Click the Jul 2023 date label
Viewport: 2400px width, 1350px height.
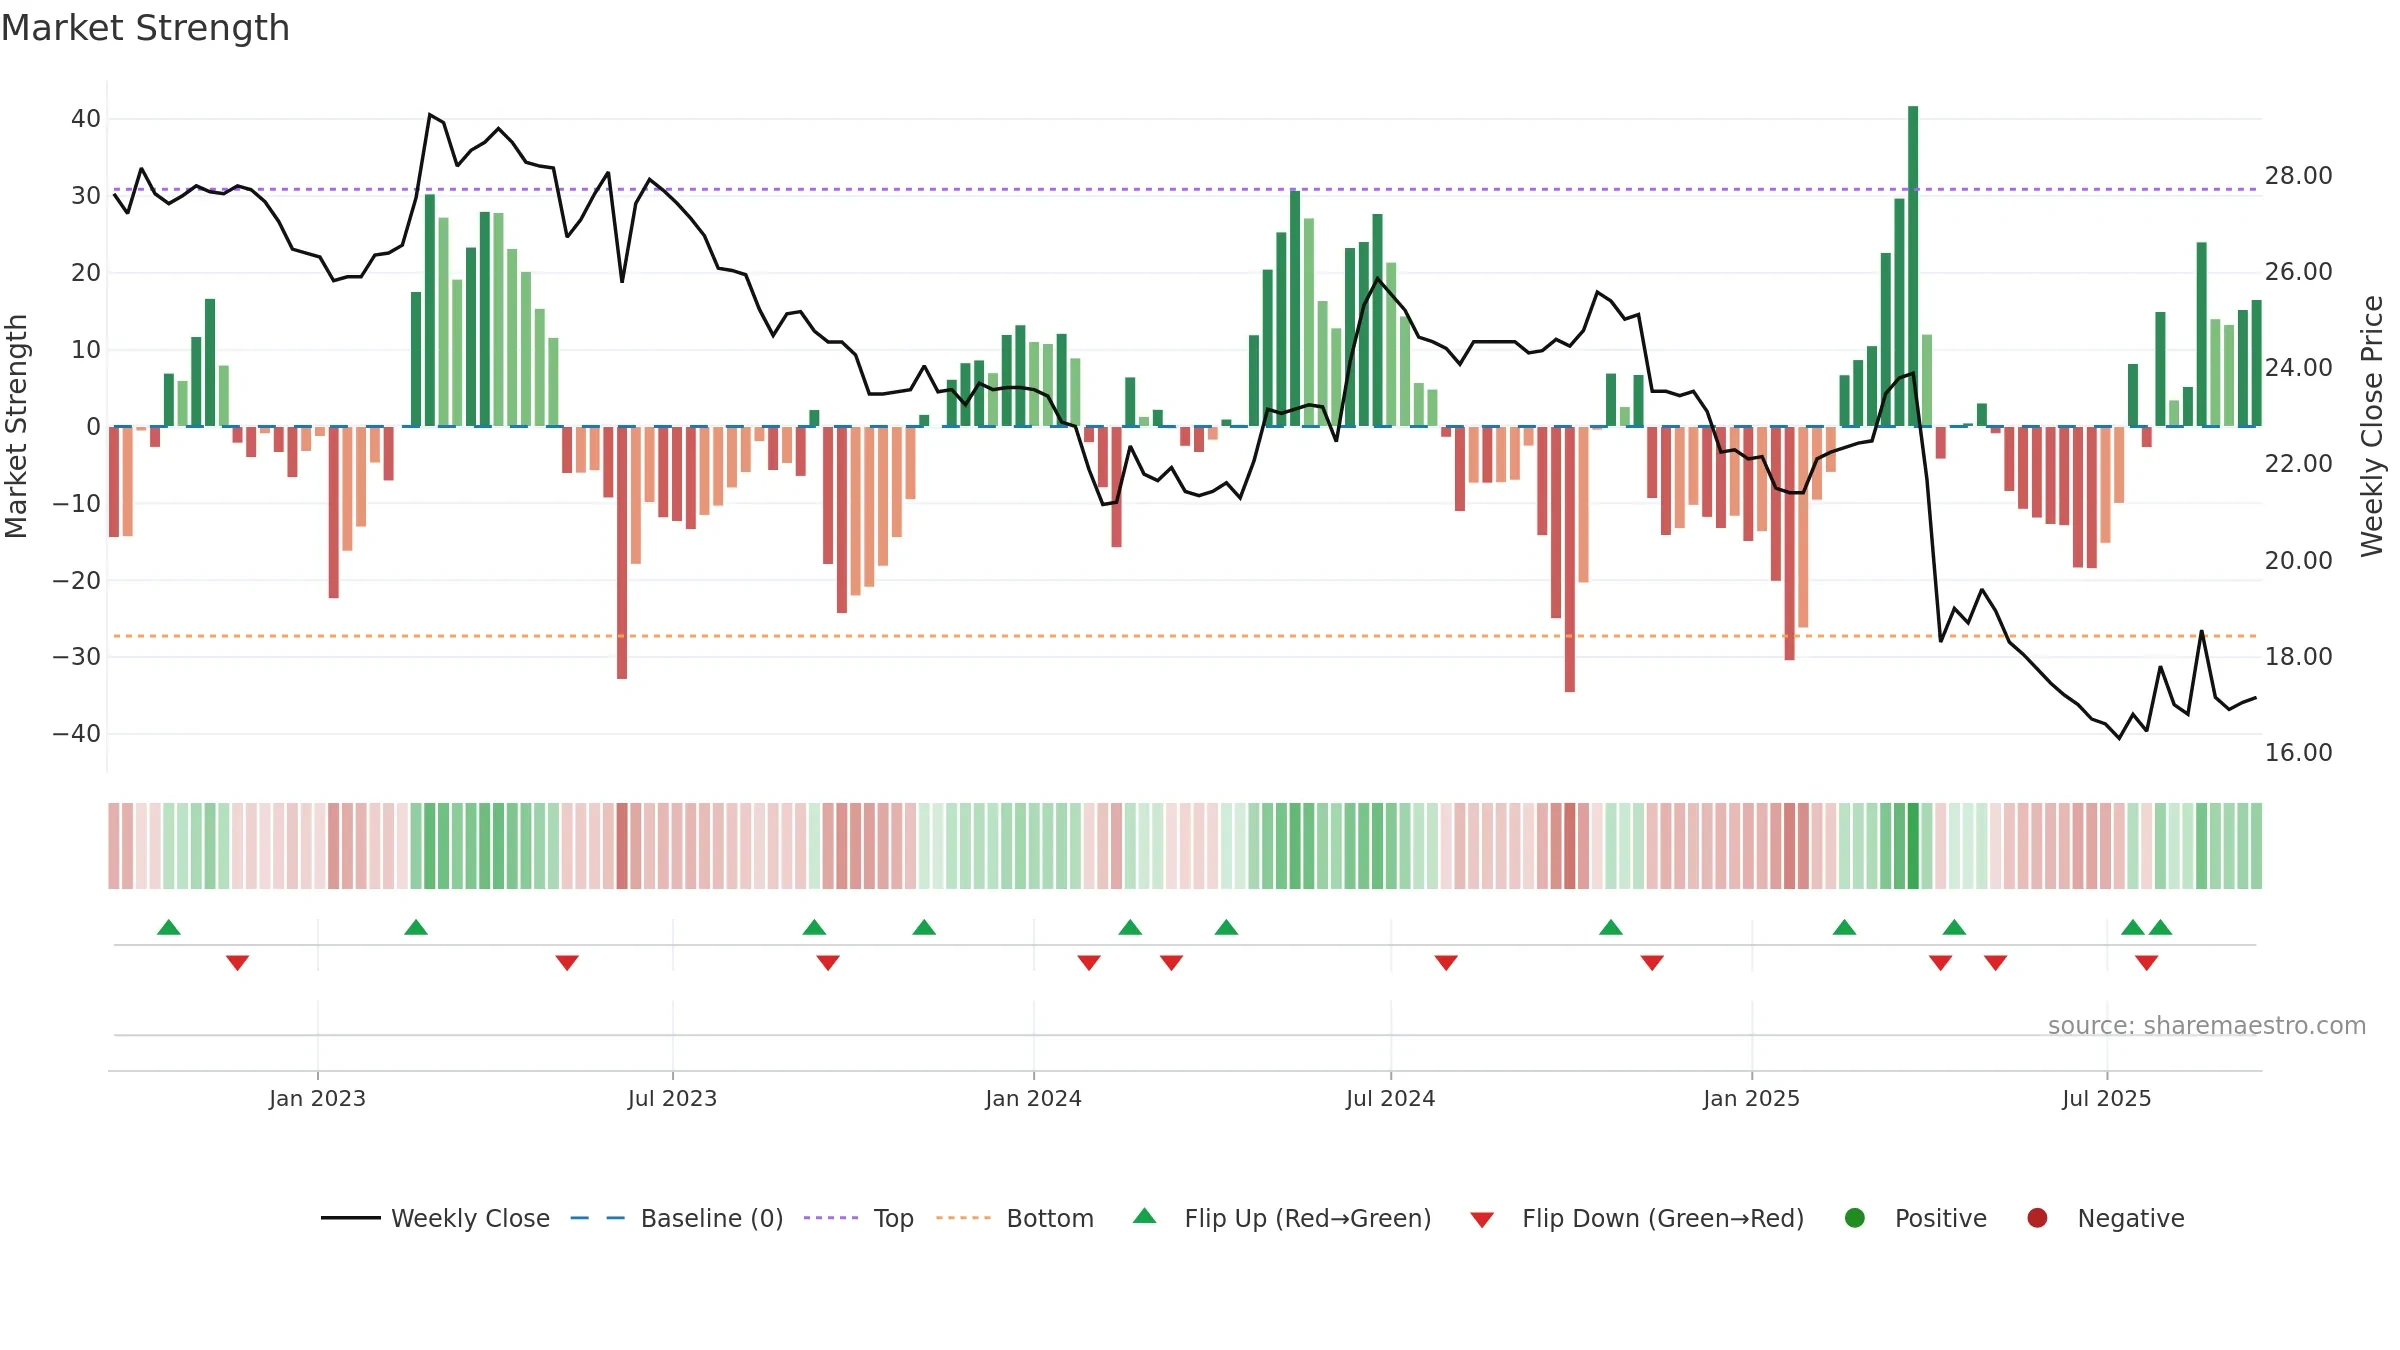[673, 1099]
